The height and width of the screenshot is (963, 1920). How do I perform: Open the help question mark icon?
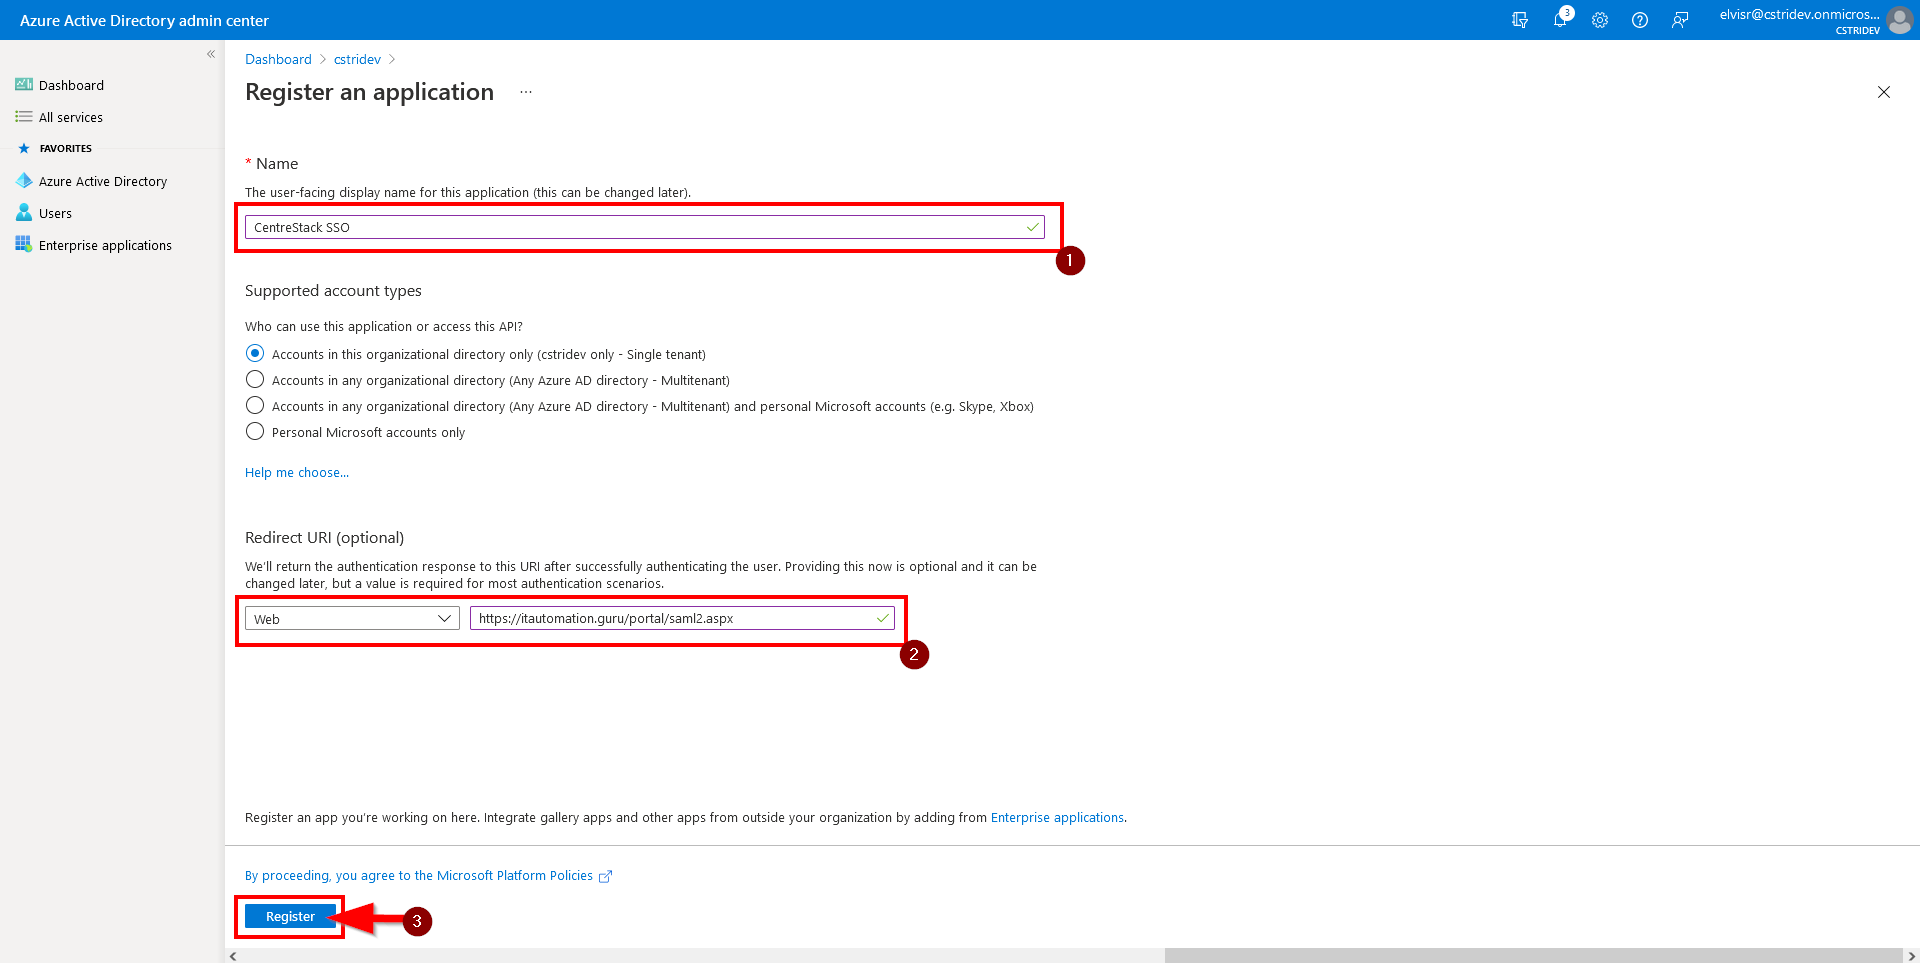1640,20
